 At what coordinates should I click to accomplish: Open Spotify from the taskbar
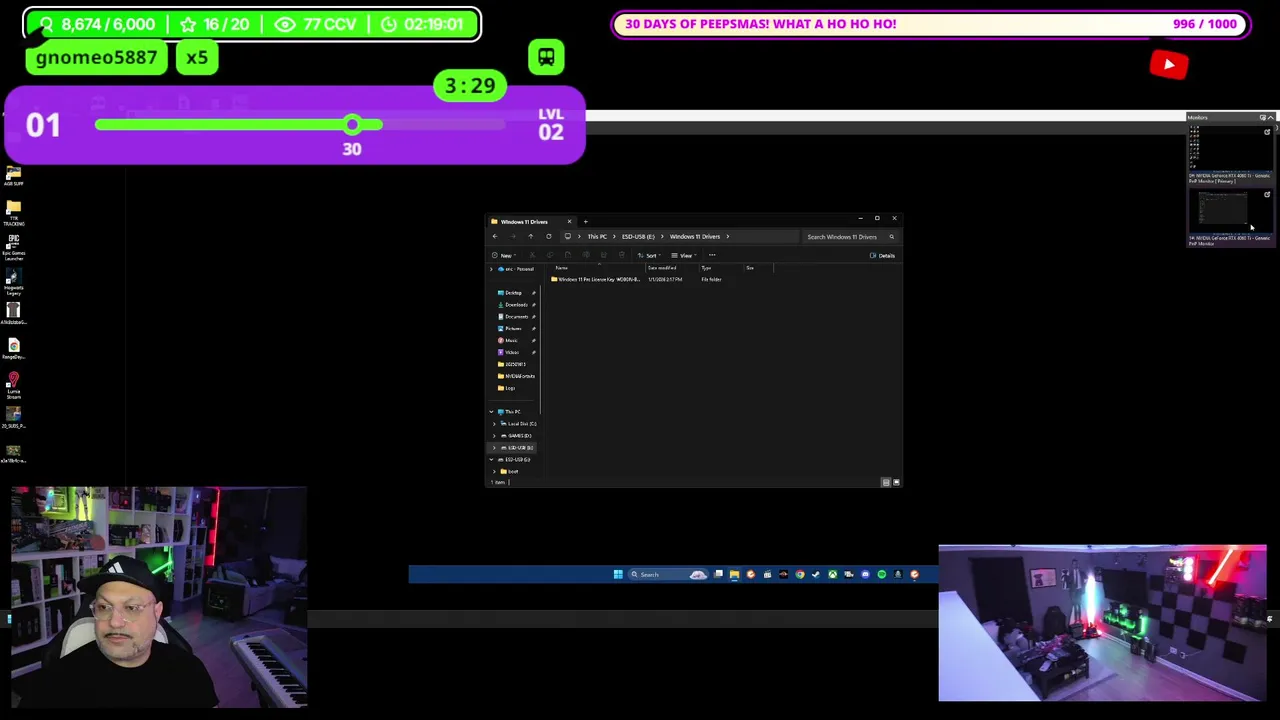(x=881, y=574)
